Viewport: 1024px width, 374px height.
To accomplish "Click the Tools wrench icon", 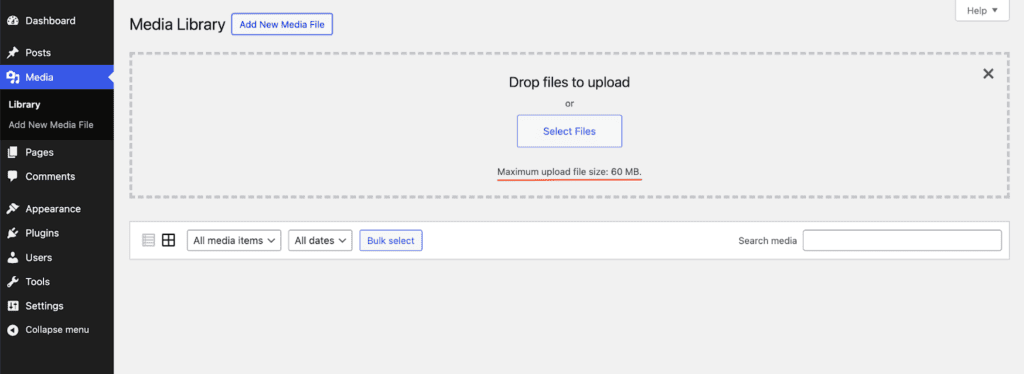I will pyautogui.click(x=12, y=281).
